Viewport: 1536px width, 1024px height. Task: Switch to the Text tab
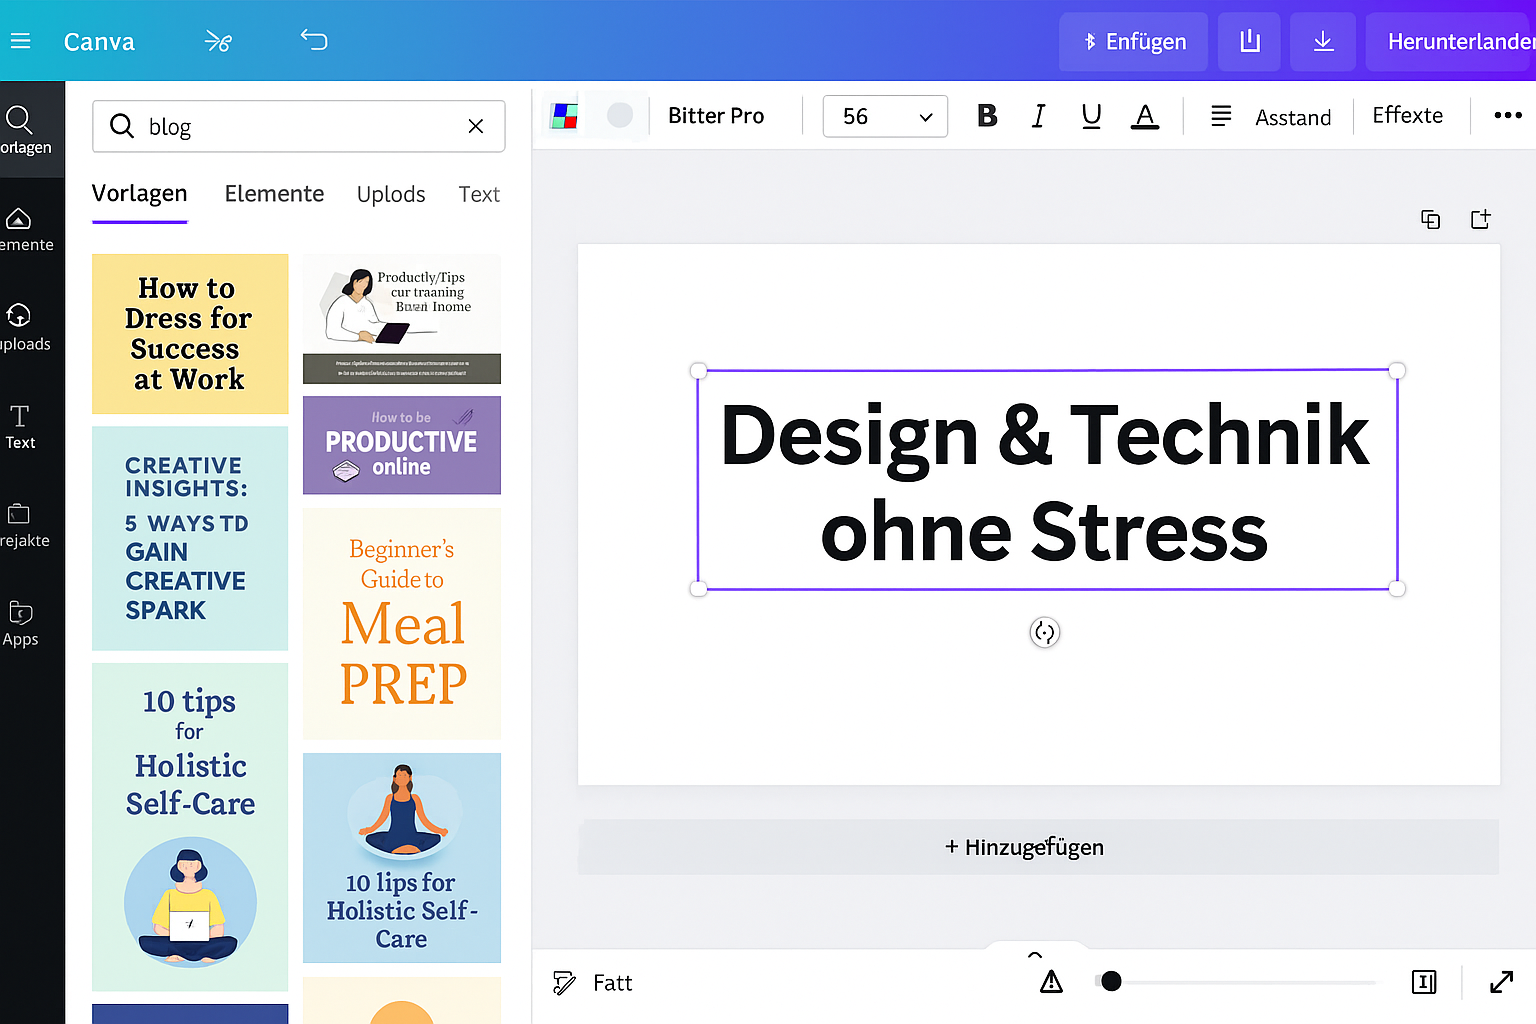(x=479, y=194)
